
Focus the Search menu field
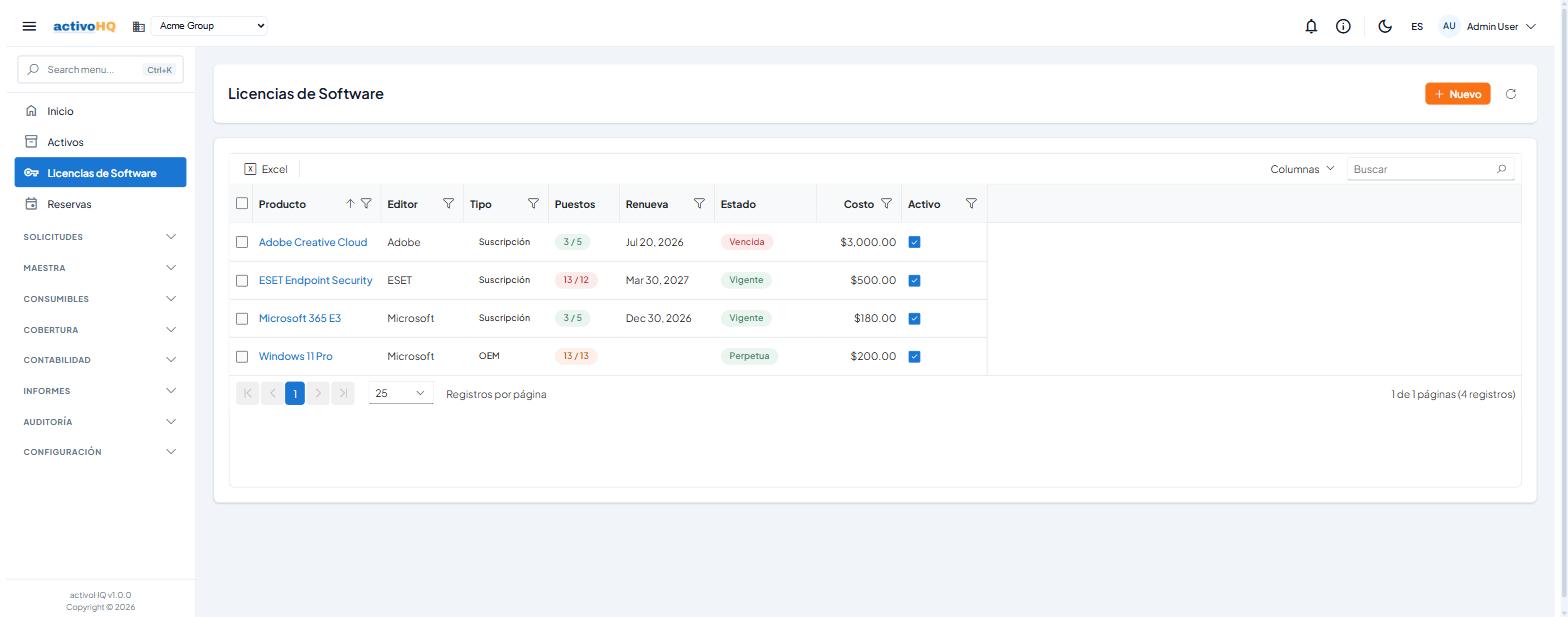[100, 70]
